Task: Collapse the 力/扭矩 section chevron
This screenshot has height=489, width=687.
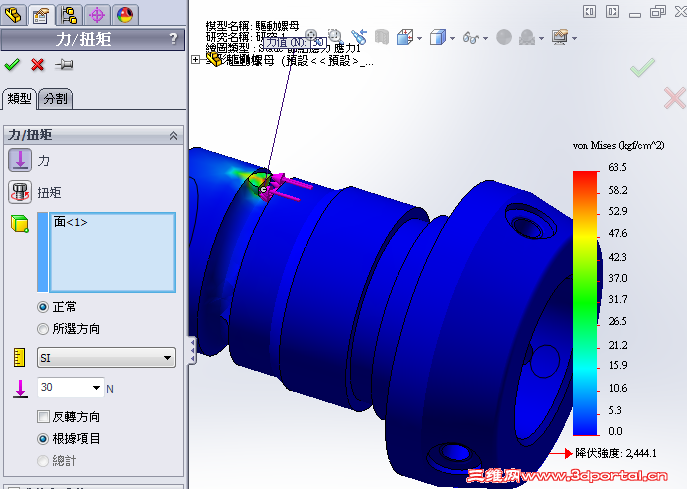Action: 174,136
